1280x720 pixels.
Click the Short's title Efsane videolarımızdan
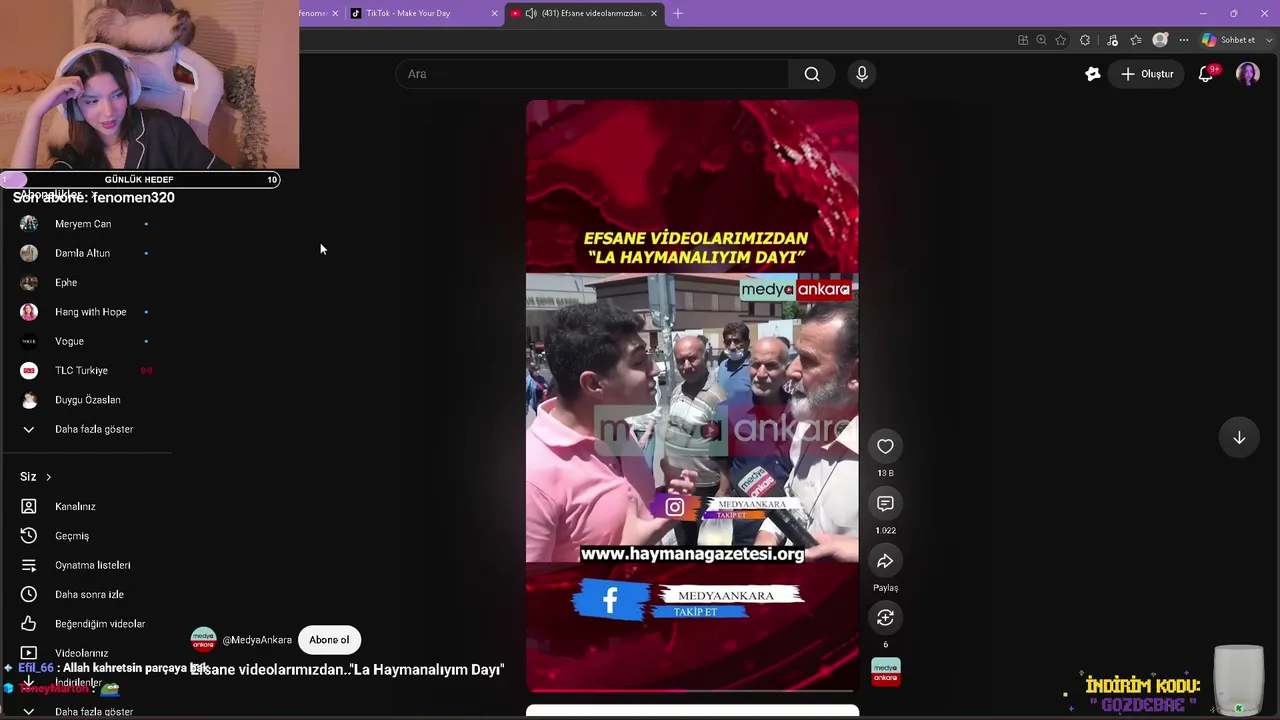tap(347, 670)
